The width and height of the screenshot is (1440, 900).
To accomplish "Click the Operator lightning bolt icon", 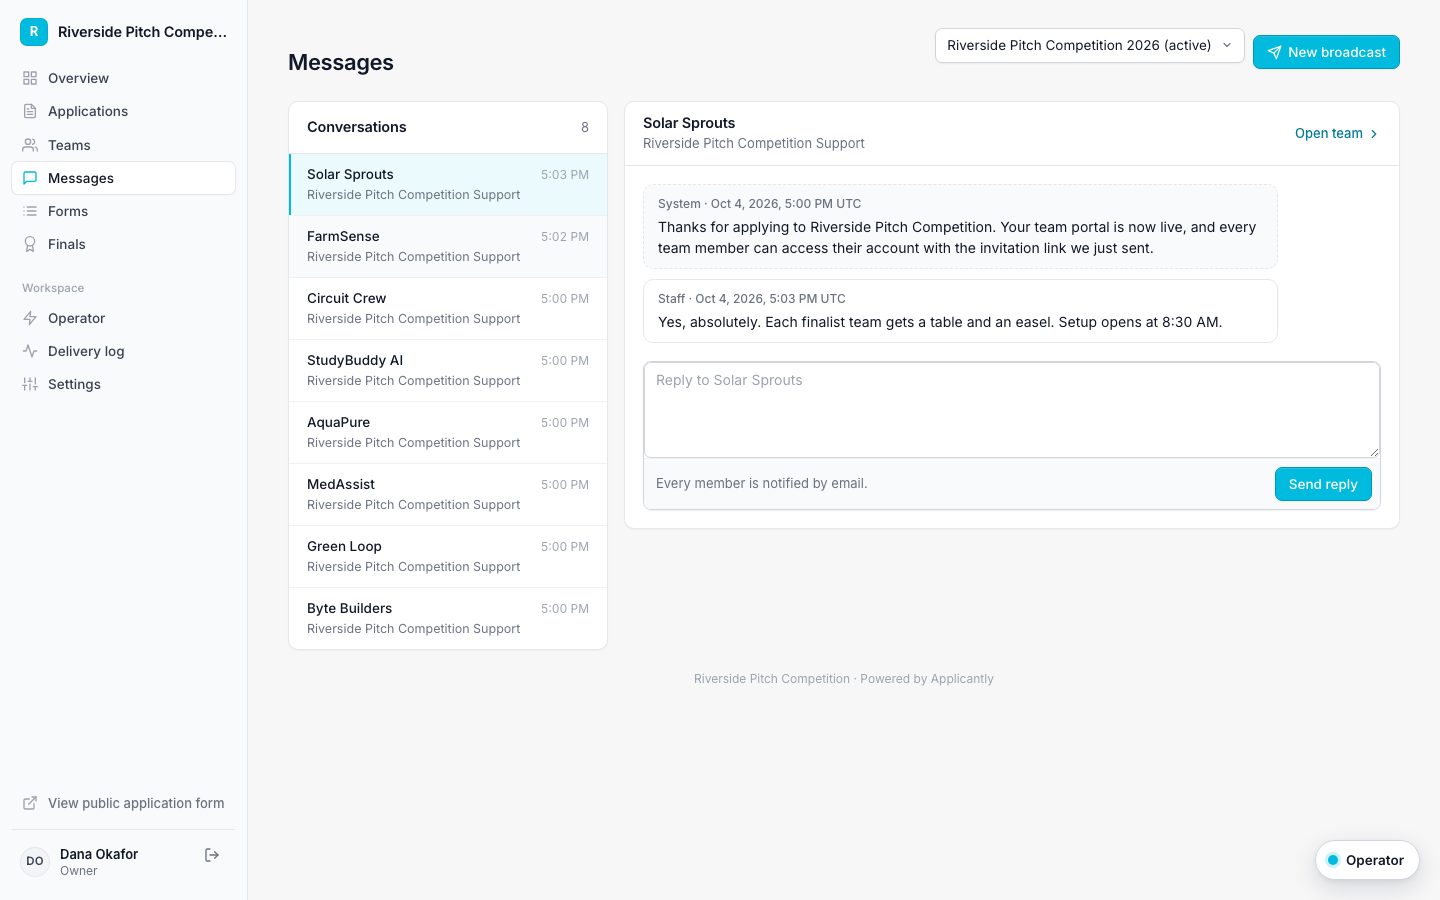I will click(x=30, y=318).
